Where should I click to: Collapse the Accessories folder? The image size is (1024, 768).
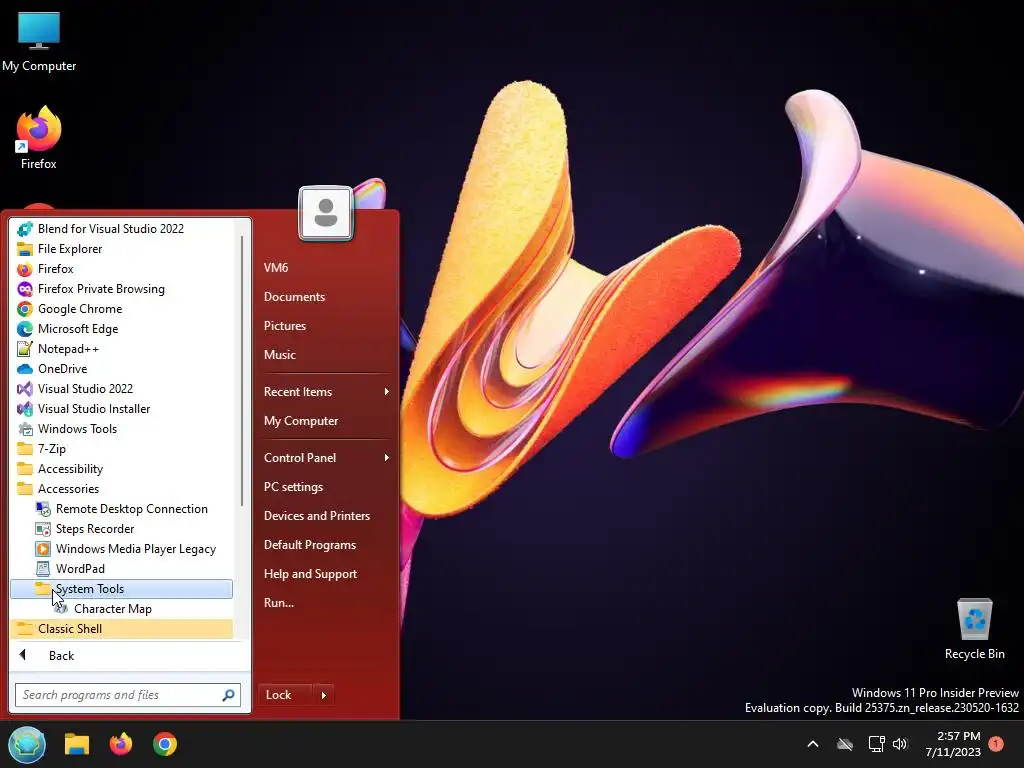click(121, 489)
